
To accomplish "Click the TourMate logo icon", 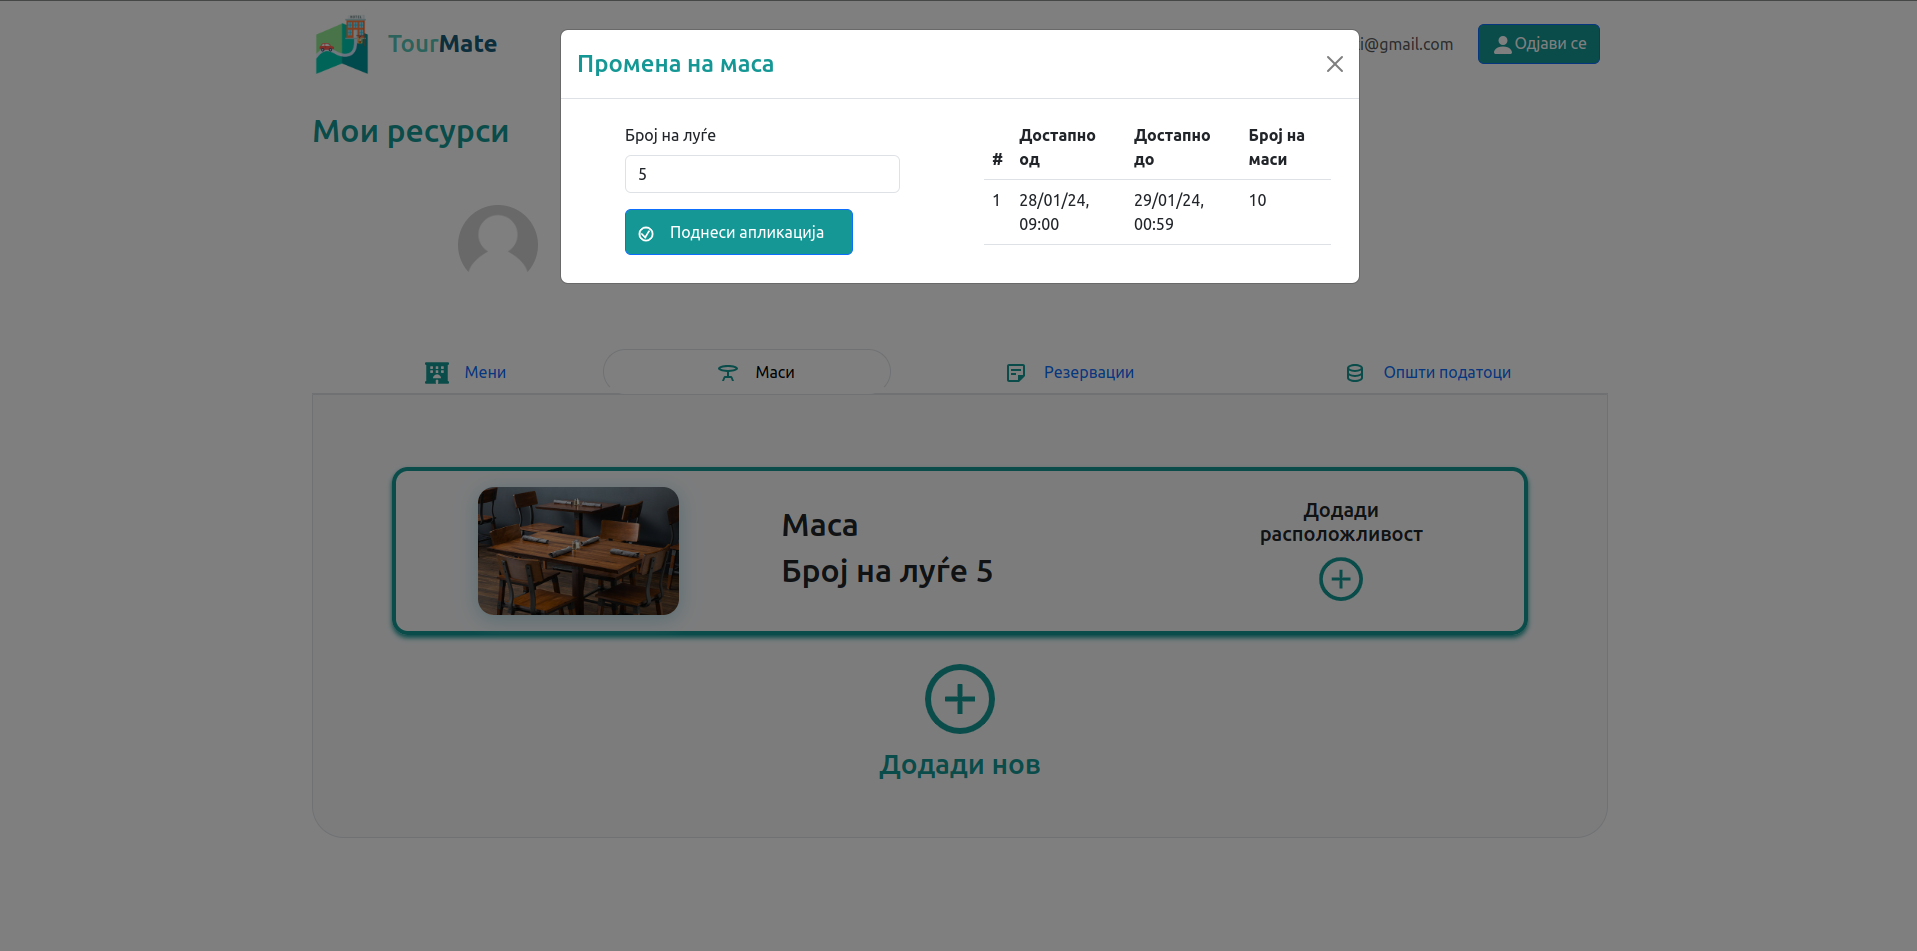I will pos(342,45).
